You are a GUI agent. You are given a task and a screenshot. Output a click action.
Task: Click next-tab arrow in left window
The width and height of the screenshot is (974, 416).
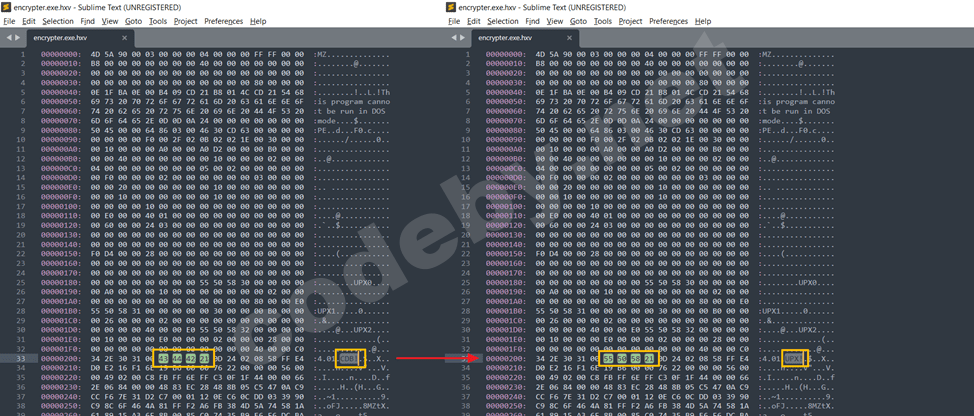click(17, 38)
